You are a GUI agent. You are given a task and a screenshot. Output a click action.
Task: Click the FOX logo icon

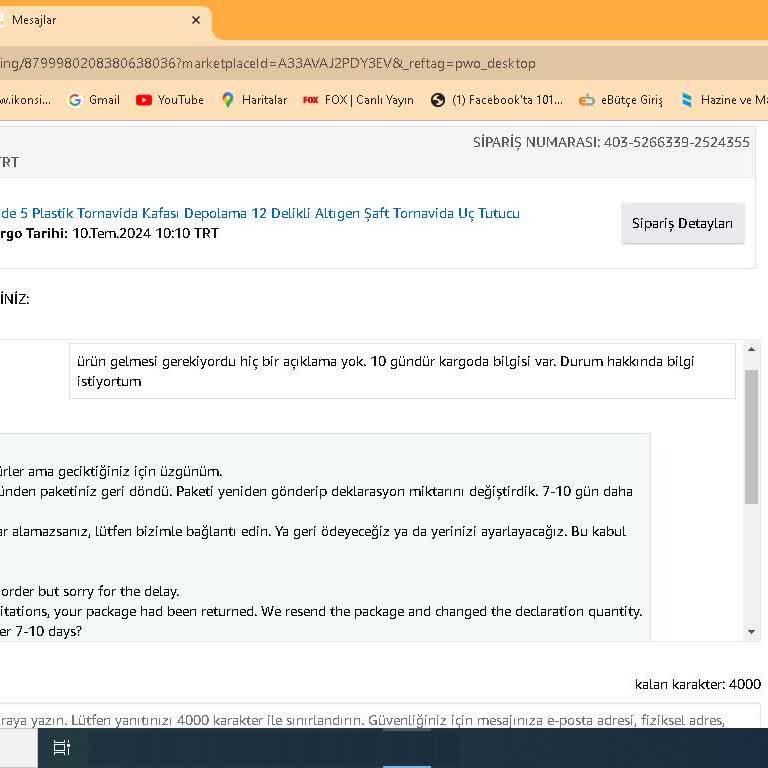click(311, 100)
